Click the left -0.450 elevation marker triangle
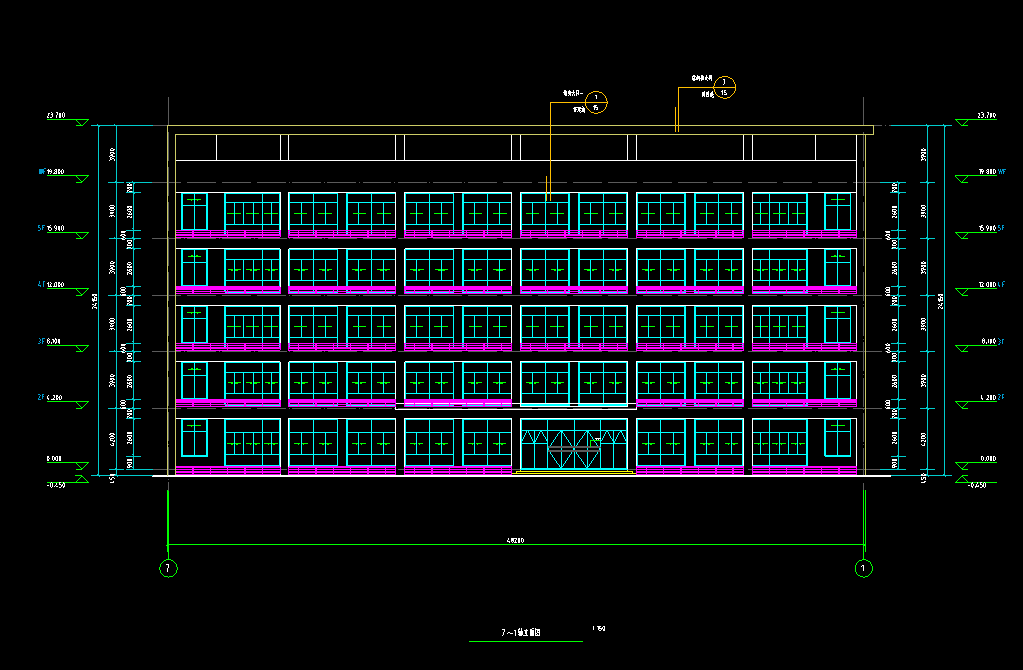This screenshot has height=670, width=1023. pos(82,481)
